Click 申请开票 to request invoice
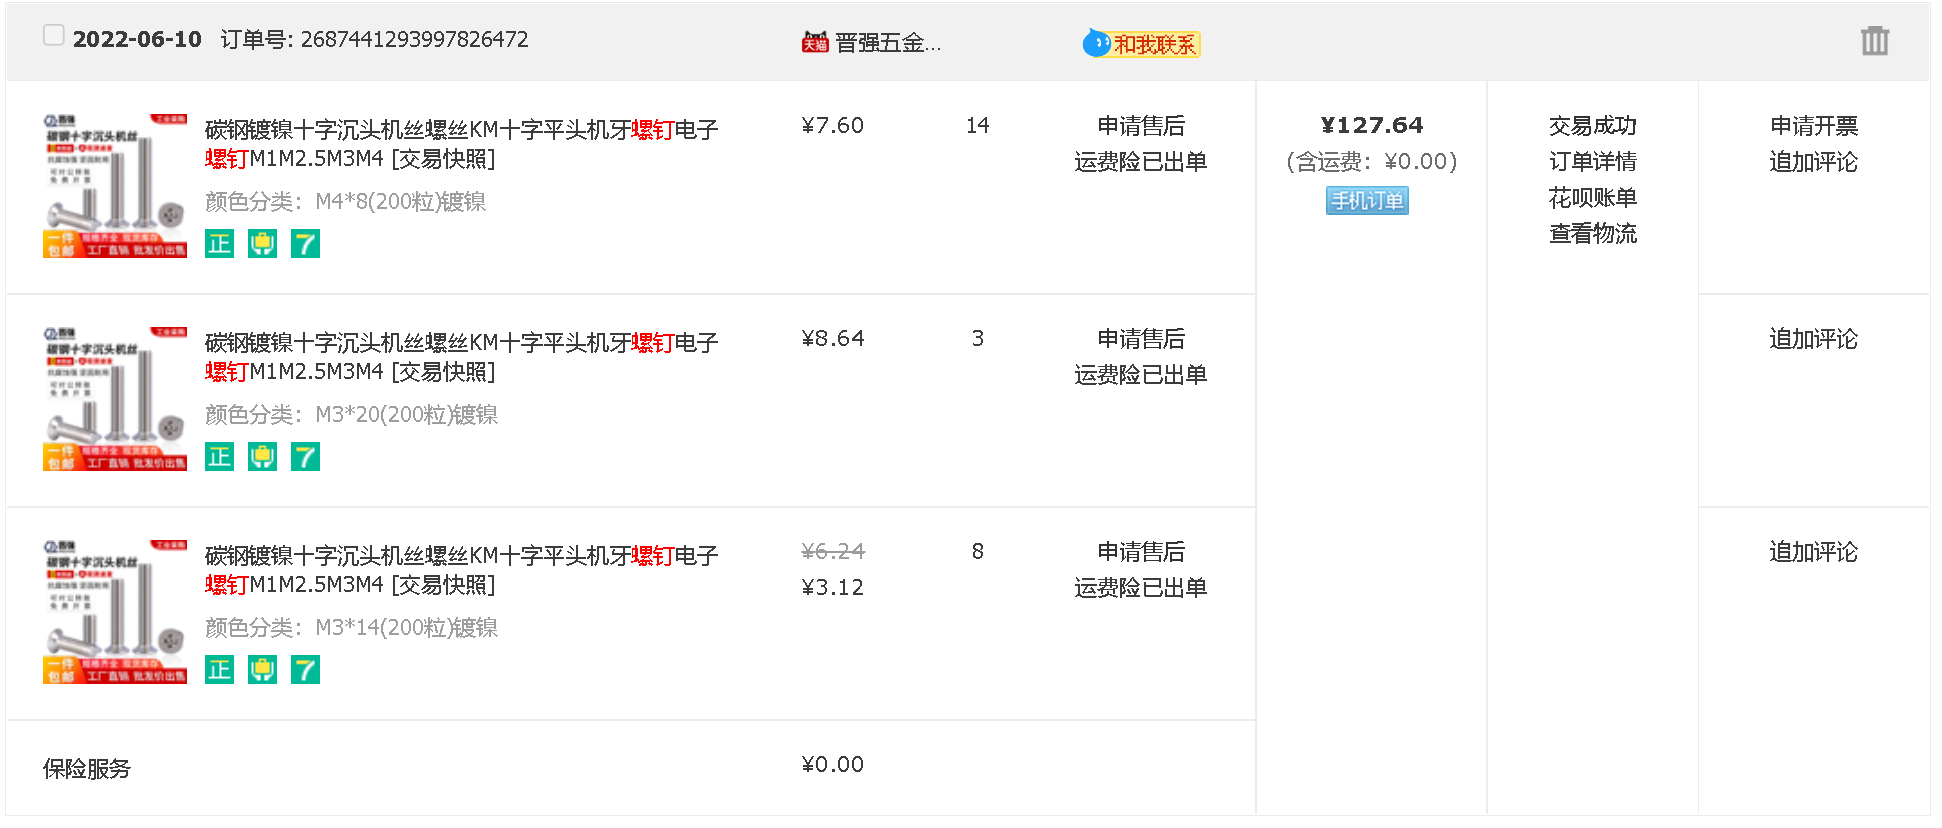1942x828 pixels. click(1813, 126)
